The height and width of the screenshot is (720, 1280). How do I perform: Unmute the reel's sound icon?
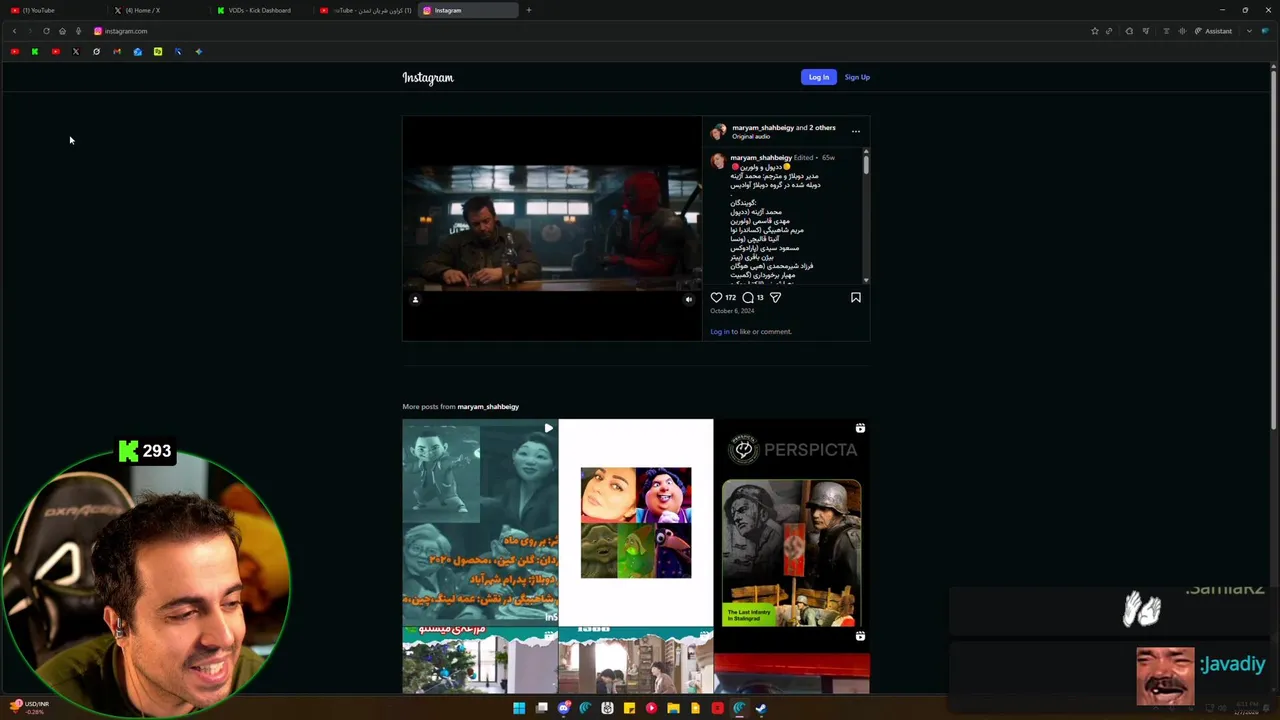[688, 299]
